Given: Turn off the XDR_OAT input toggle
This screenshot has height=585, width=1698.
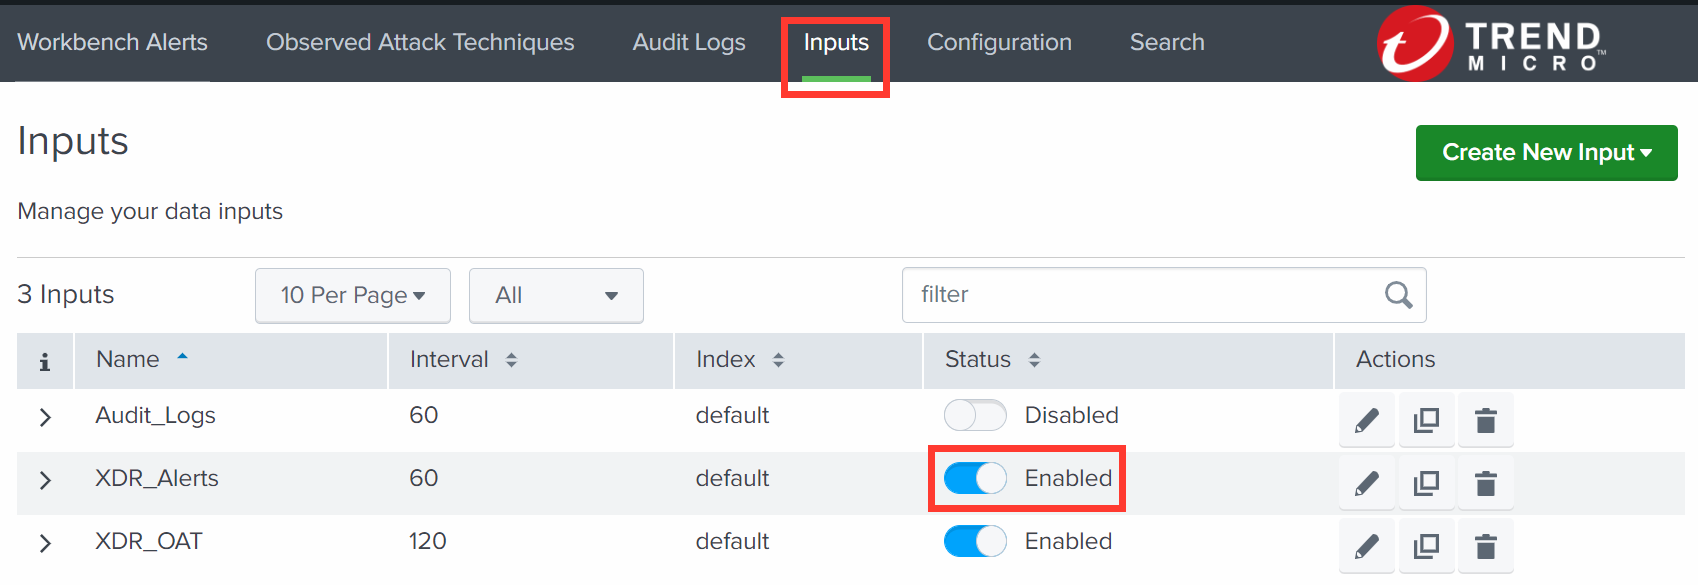Looking at the screenshot, I should (975, 541).
